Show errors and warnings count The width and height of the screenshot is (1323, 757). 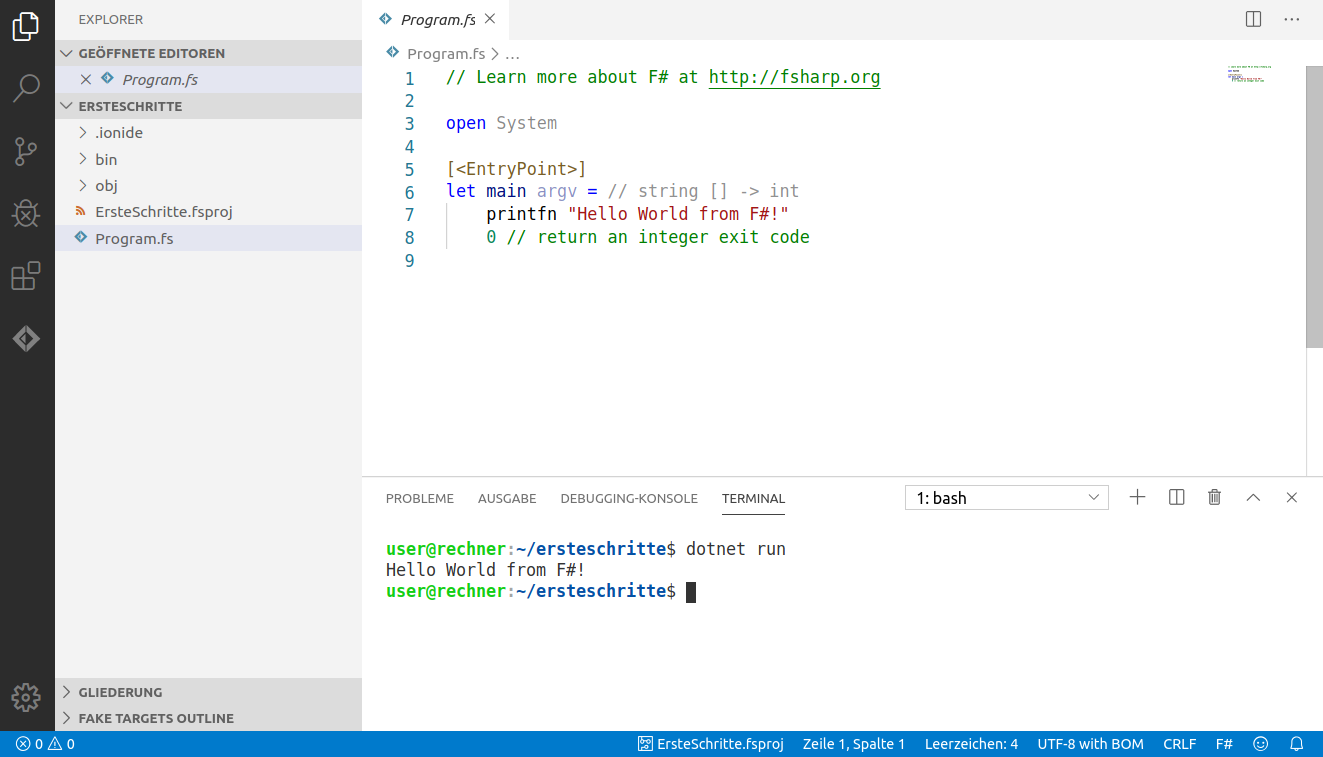point(45,744)
